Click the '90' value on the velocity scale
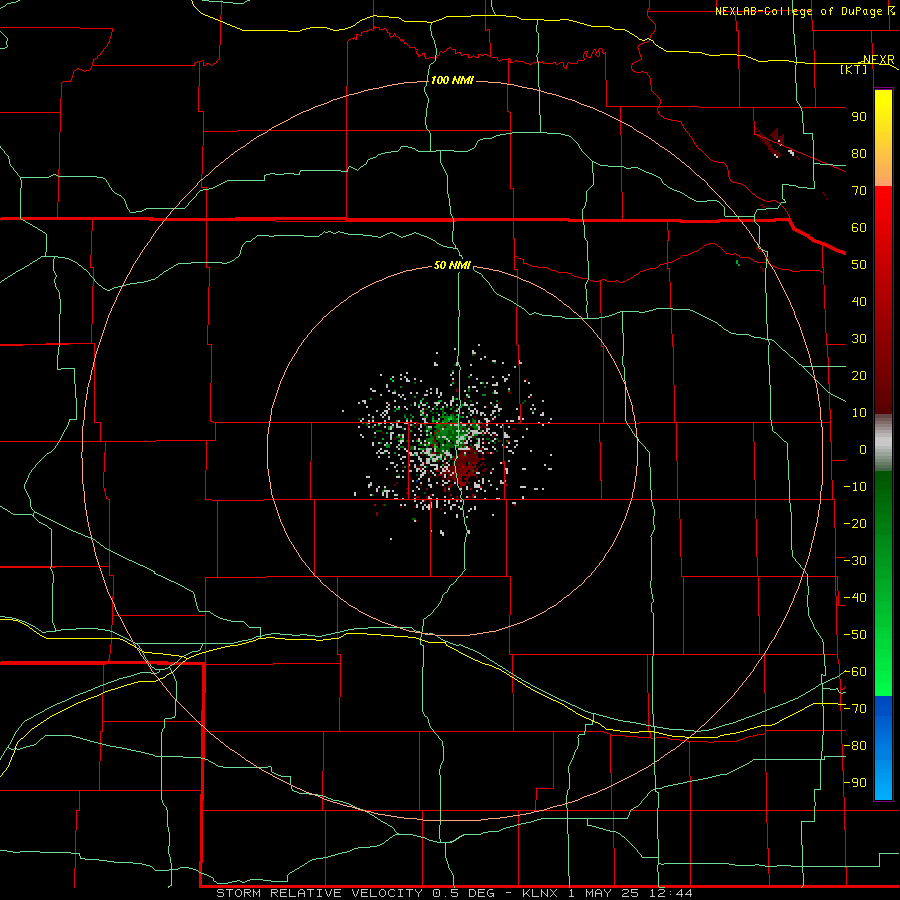 [859, 117]
